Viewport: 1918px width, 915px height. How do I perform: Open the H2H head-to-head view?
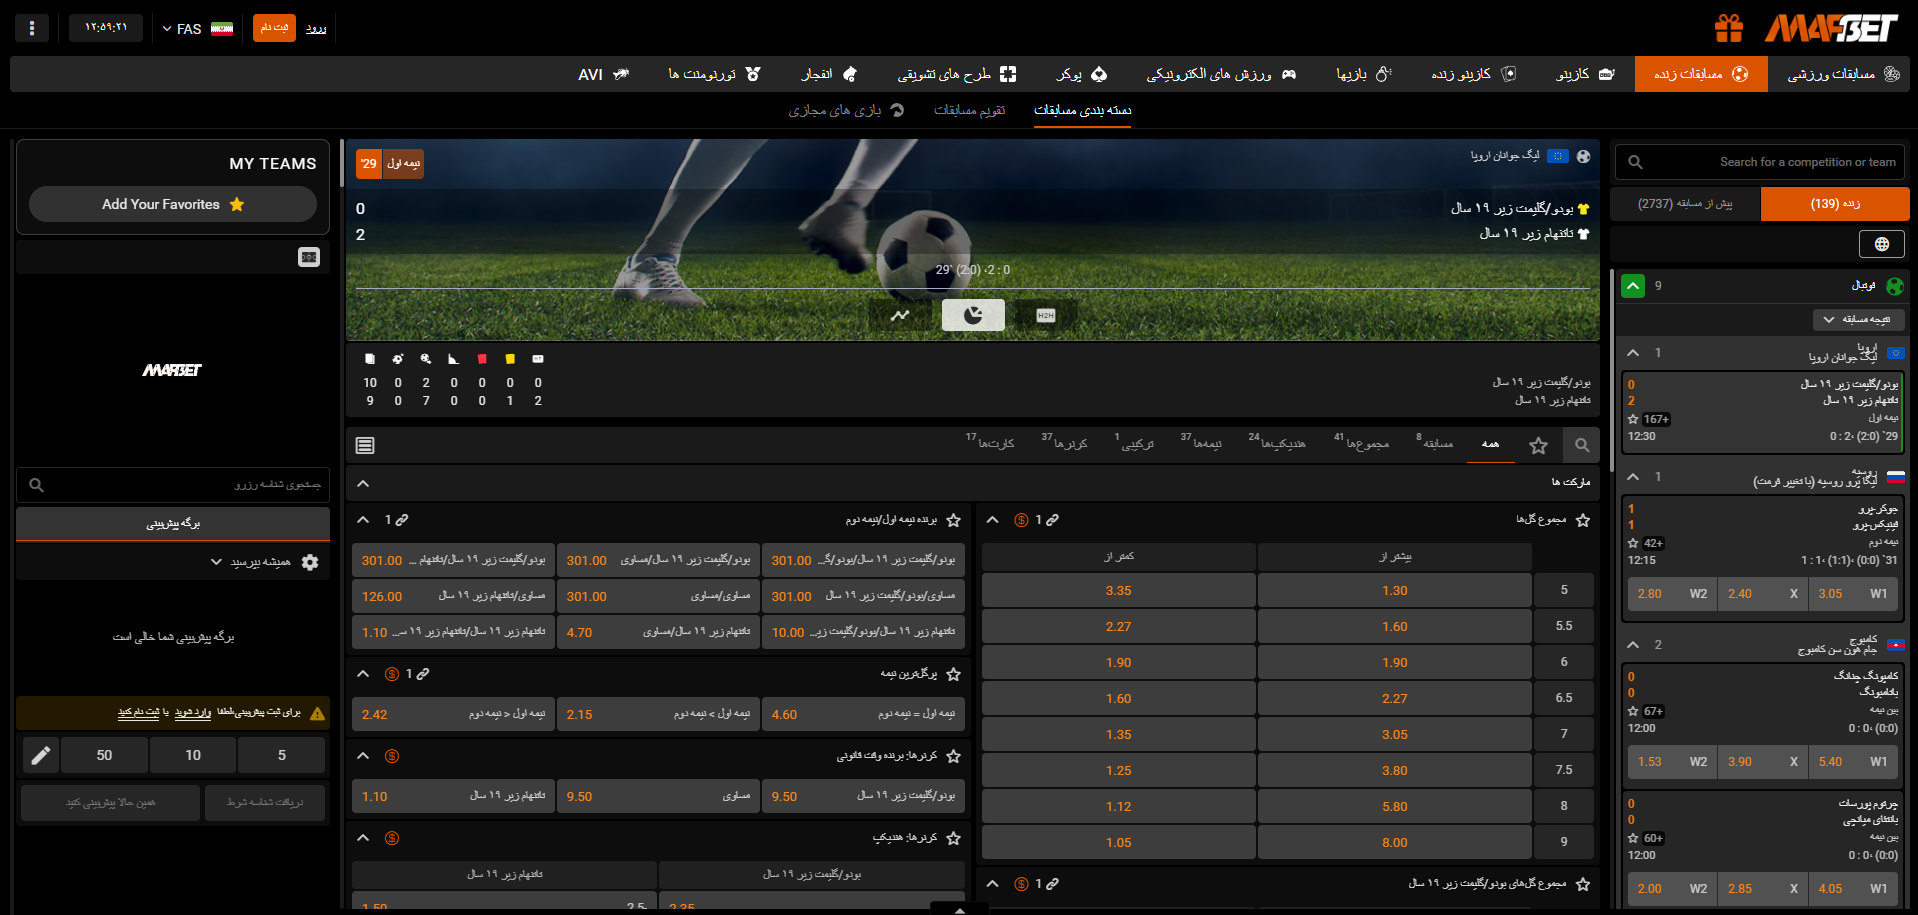[x=1045, y=315]
